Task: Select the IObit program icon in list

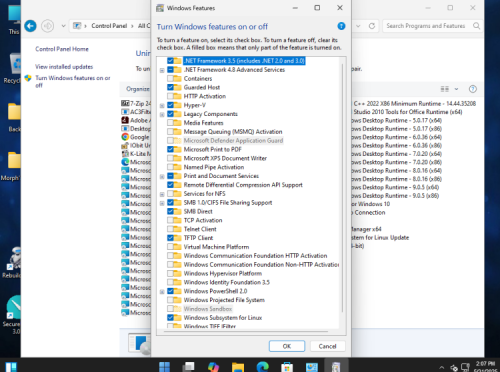Action: pyautogui.click(x=125, y=145)
